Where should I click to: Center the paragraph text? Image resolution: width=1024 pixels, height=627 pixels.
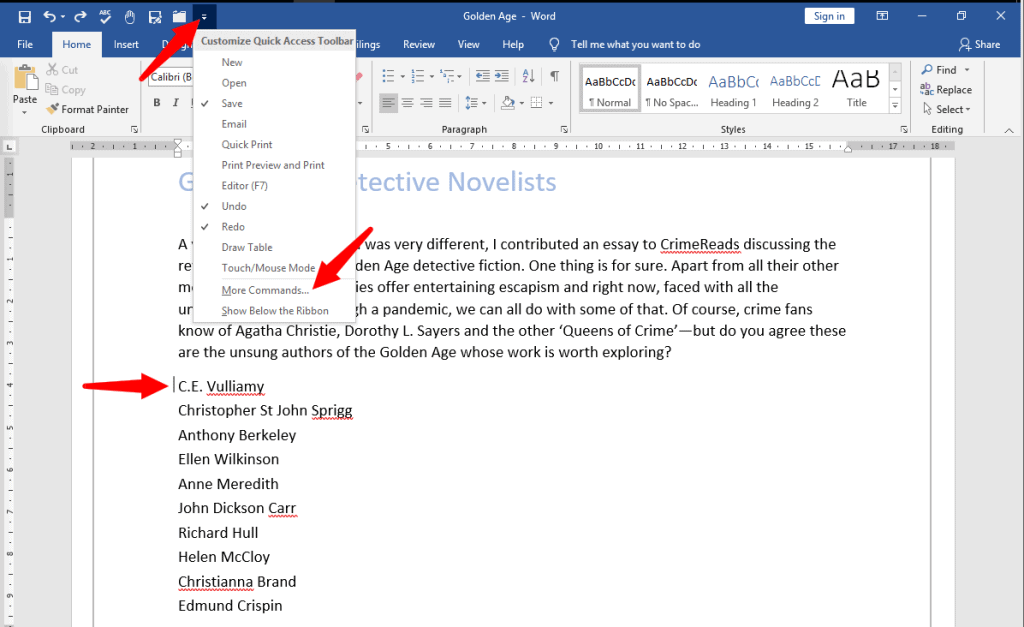pyautogui.click(x=408, y=103)
